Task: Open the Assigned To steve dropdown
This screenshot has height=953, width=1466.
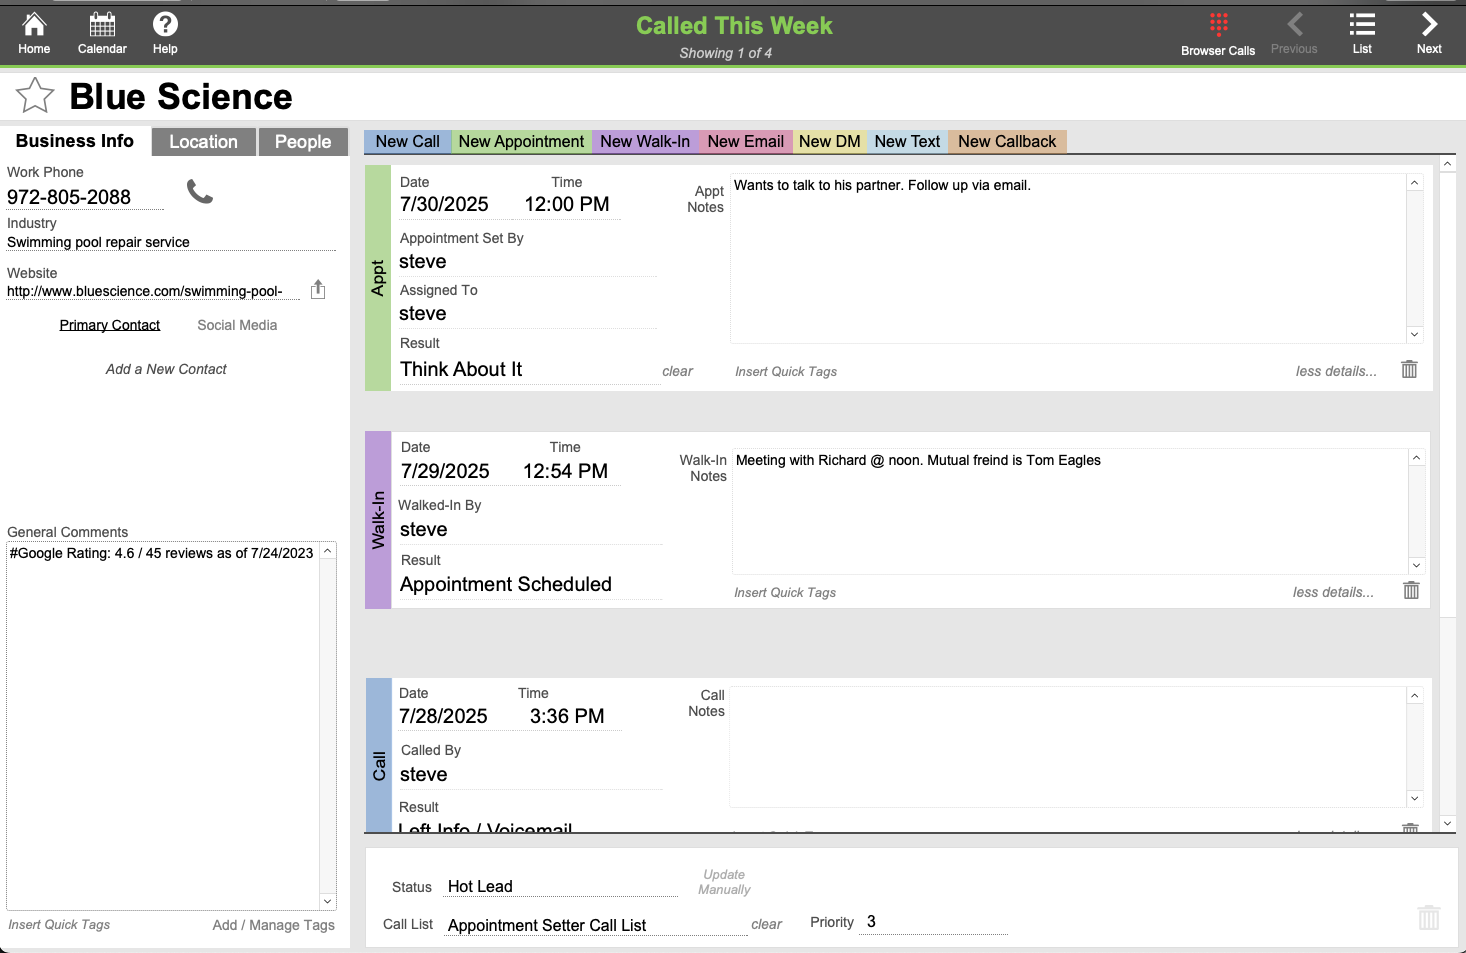Action: click(x=528, y=314)
